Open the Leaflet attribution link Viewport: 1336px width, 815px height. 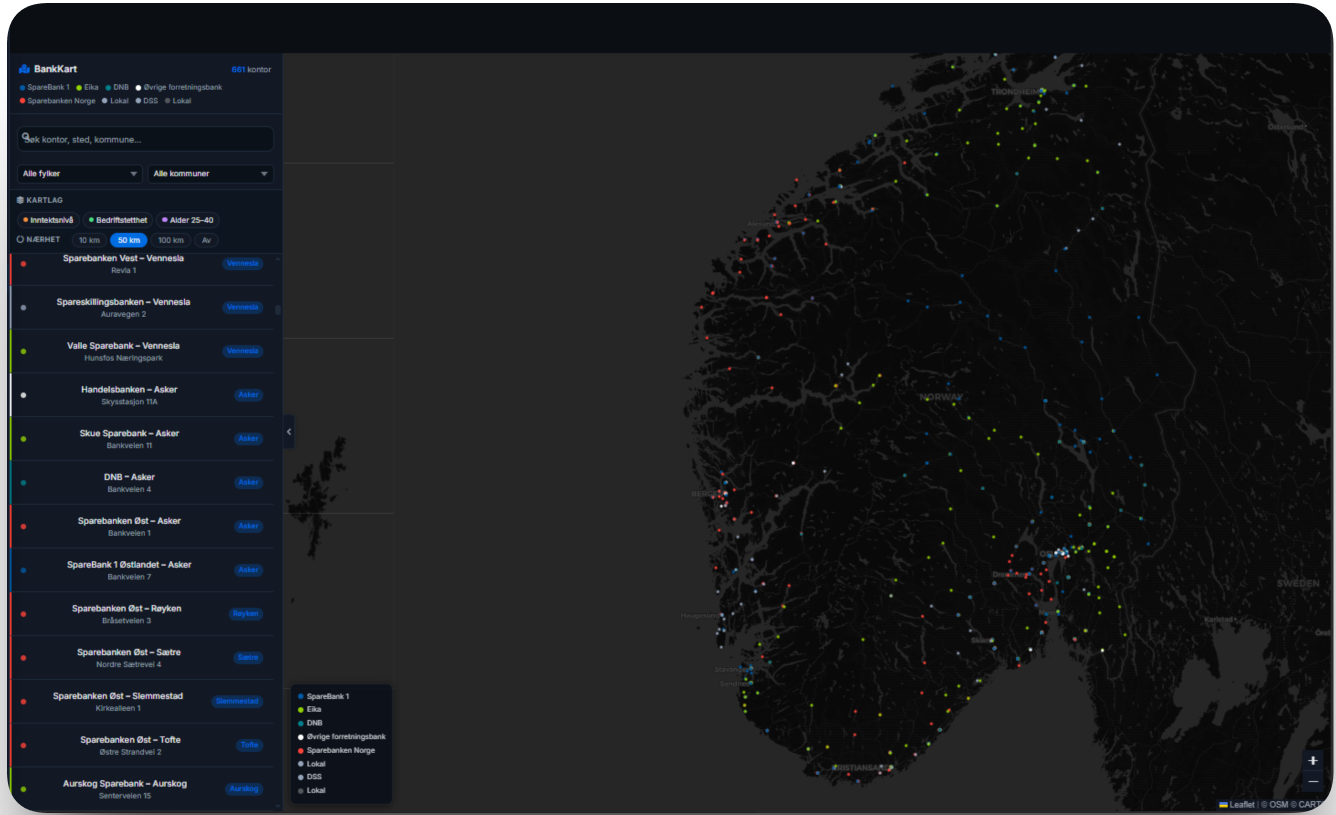(x=1237, y=804)
